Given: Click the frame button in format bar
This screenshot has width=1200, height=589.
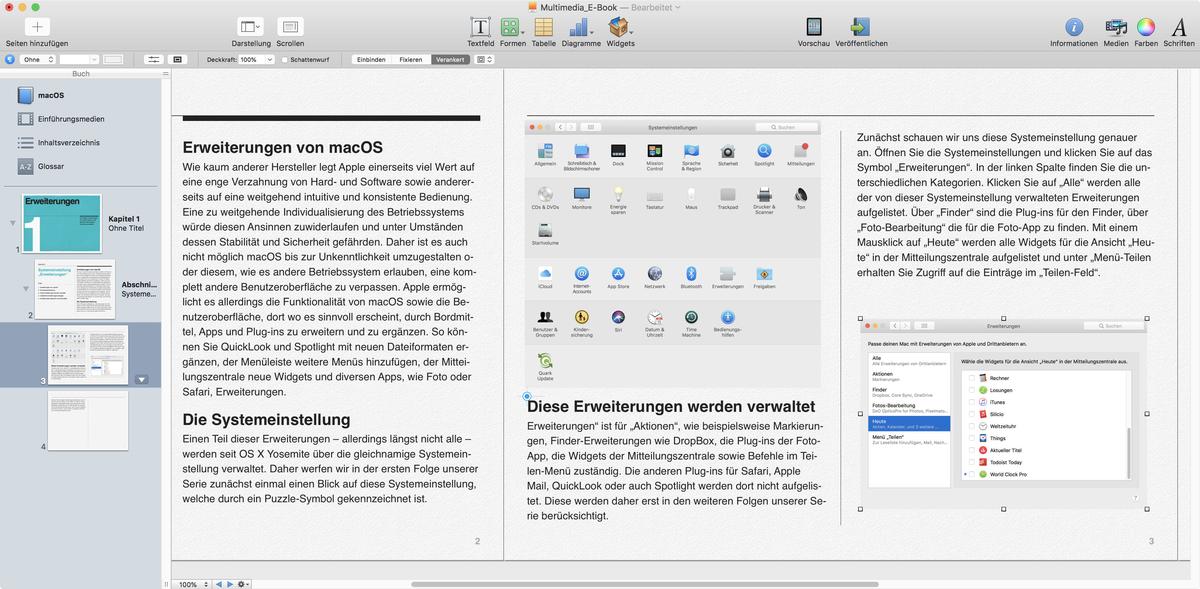Looking at the screenshot, I should point(178,59).
